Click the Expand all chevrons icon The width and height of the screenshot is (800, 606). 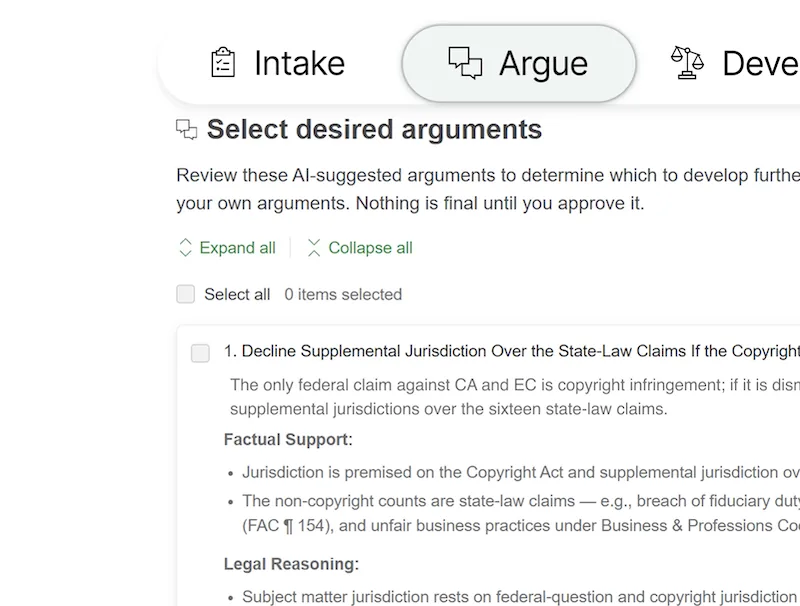[x=185, y=247]
